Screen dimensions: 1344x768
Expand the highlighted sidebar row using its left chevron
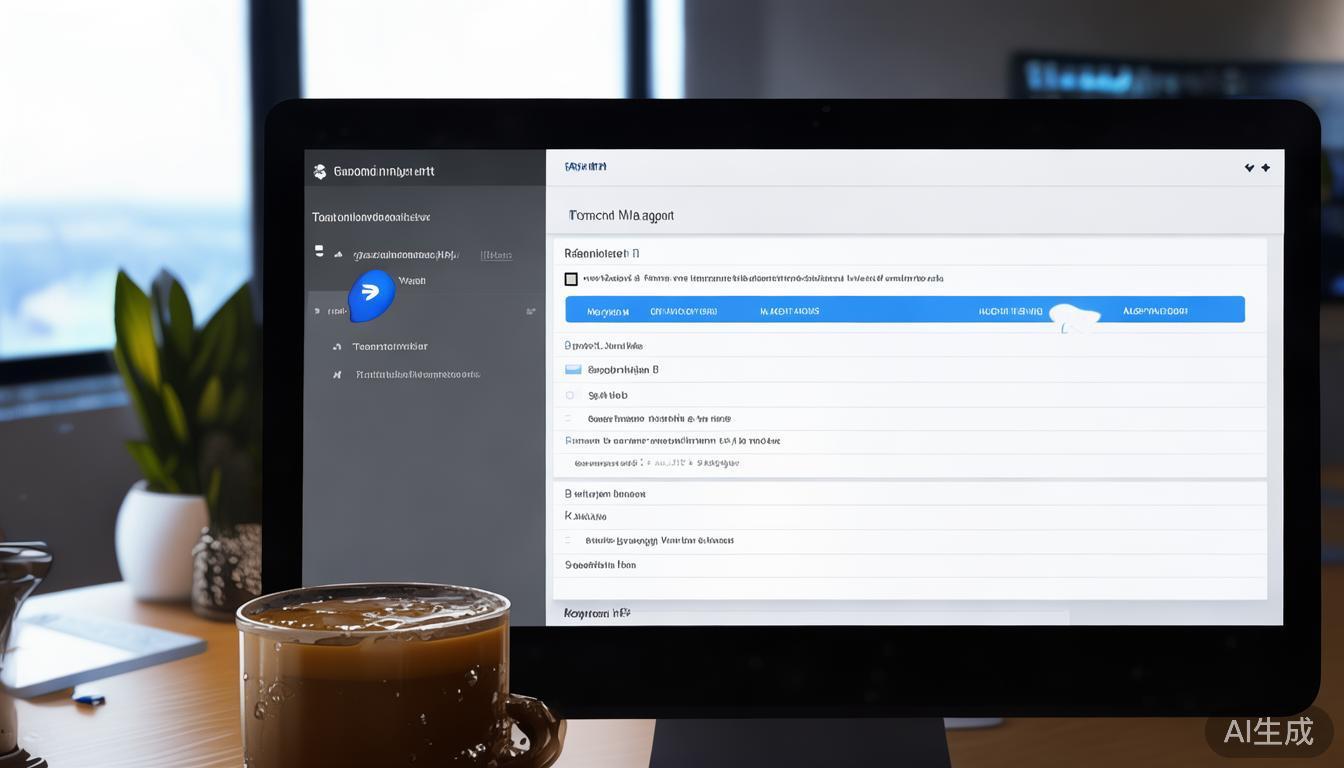click(317, 312)
